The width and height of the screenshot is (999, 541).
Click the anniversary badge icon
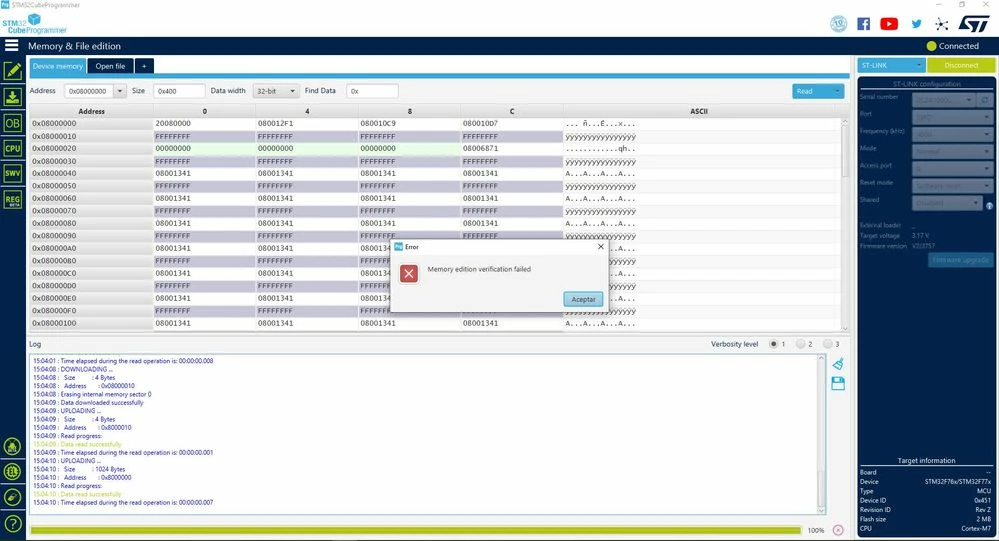pyautogui.click(x=838, y=24)
